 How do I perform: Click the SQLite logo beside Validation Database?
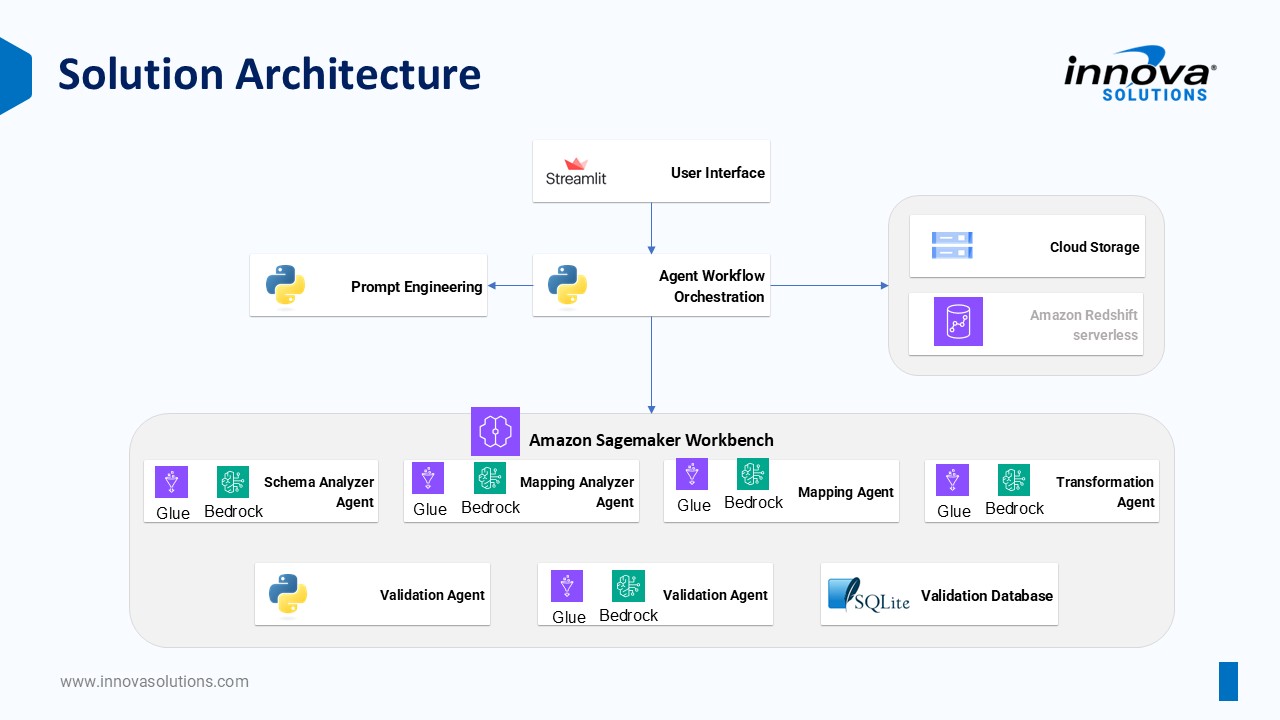pos(868,595)
